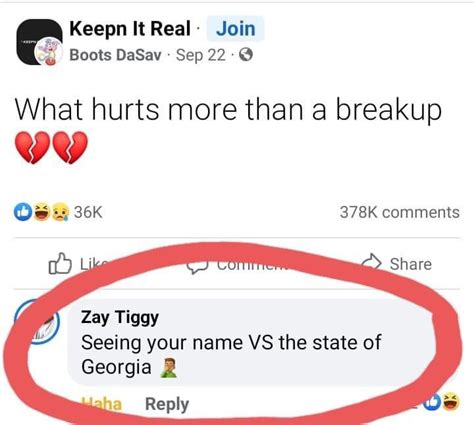Reply to Zay Tiggy's comment
The image size is (474, 425).
pos(167,404)
